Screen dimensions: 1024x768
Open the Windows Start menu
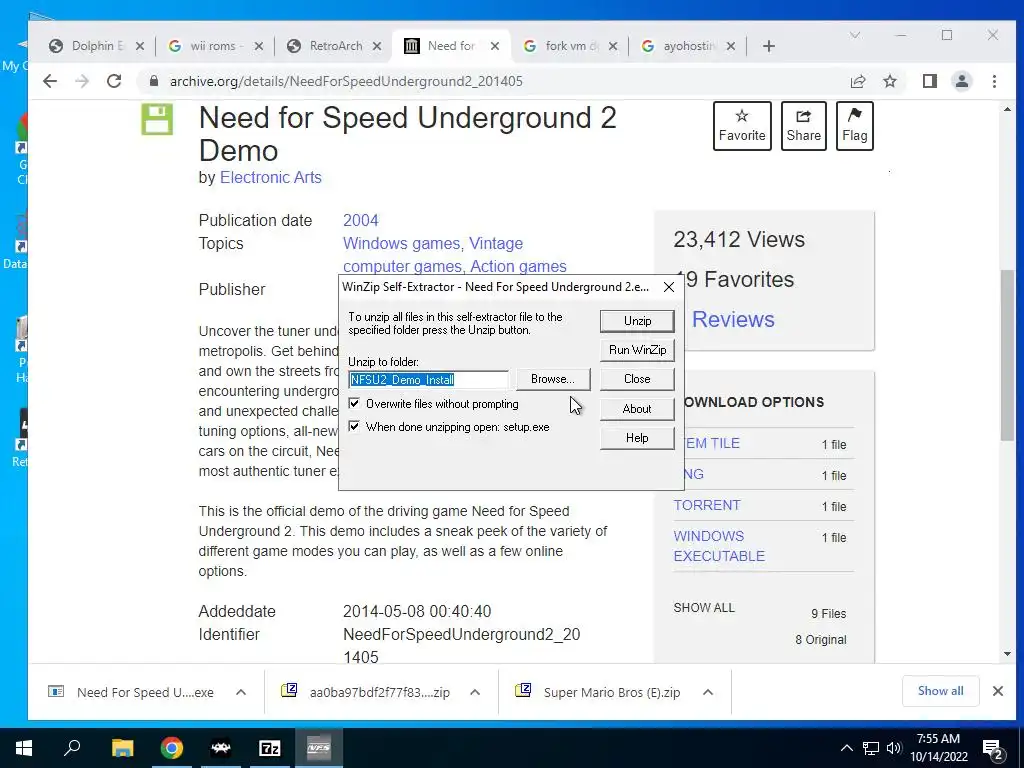pos(24,748)
